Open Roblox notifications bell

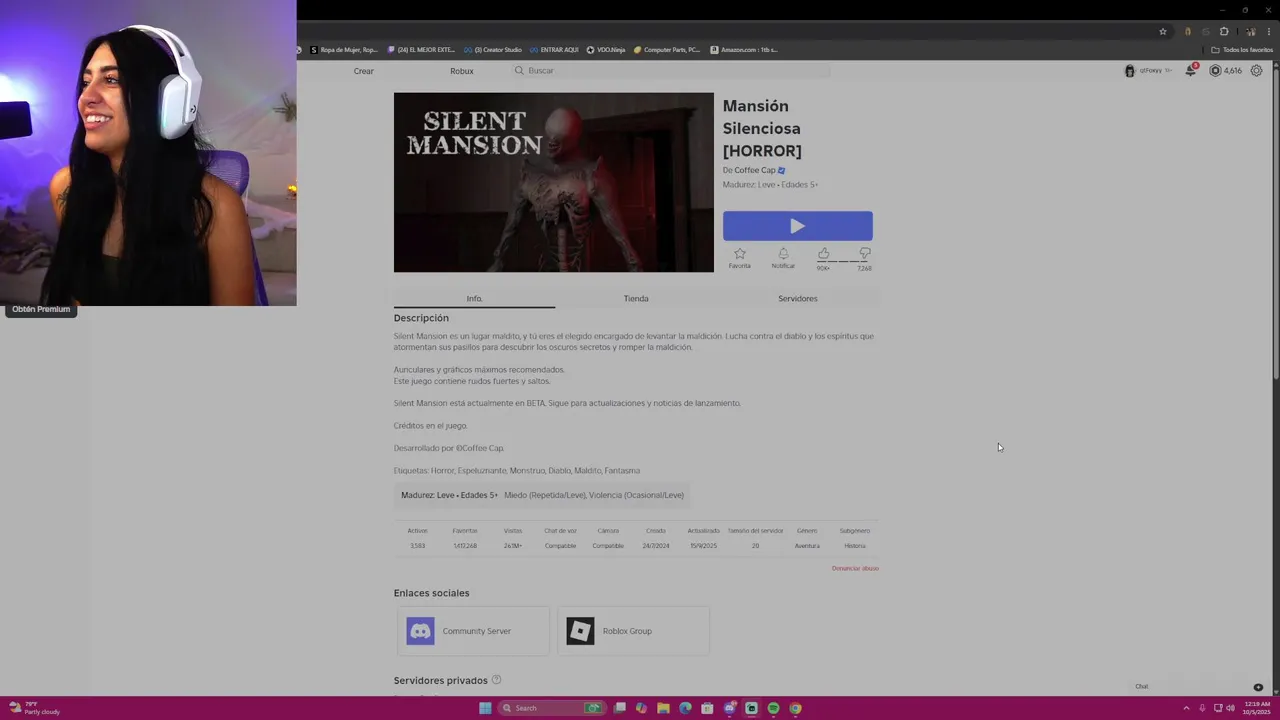coord(1190,71)
